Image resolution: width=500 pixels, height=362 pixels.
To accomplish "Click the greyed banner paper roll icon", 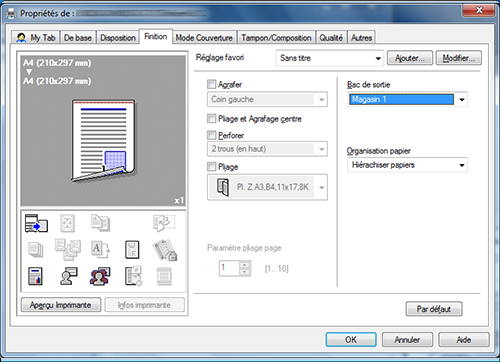I will pos(164,276).
